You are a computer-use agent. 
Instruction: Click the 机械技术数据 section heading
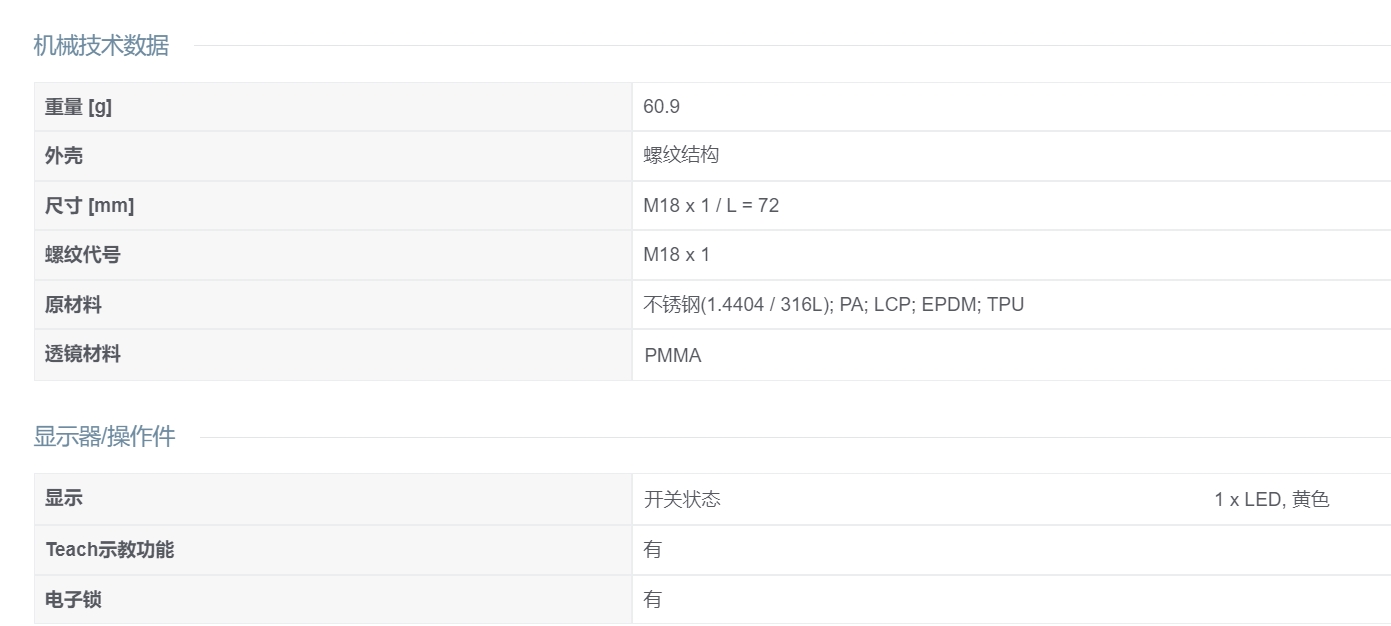[101, 45]
